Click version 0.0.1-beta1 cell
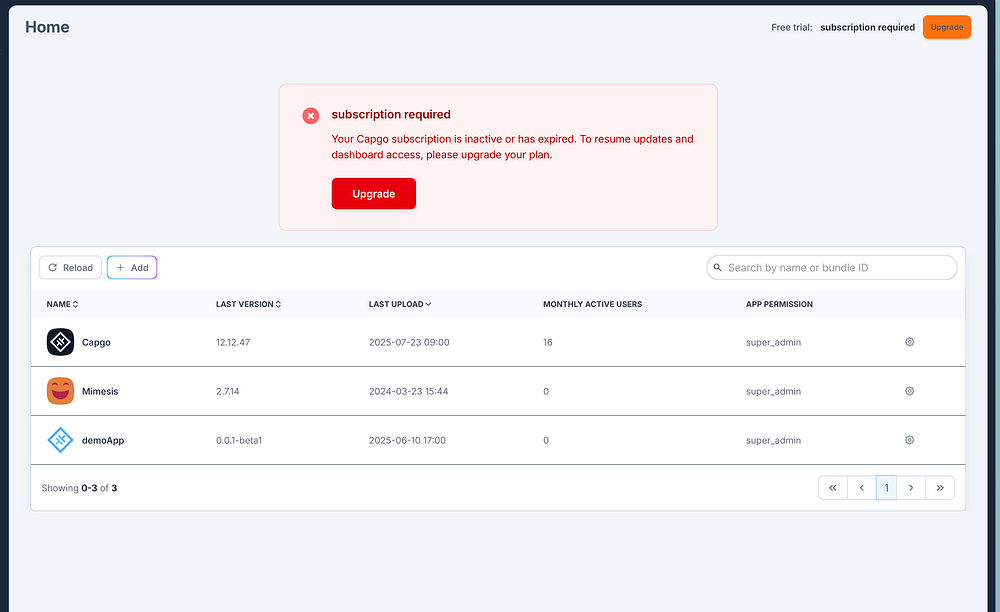Viewport: 1000px width, 612px height. [x=239, y=441]
